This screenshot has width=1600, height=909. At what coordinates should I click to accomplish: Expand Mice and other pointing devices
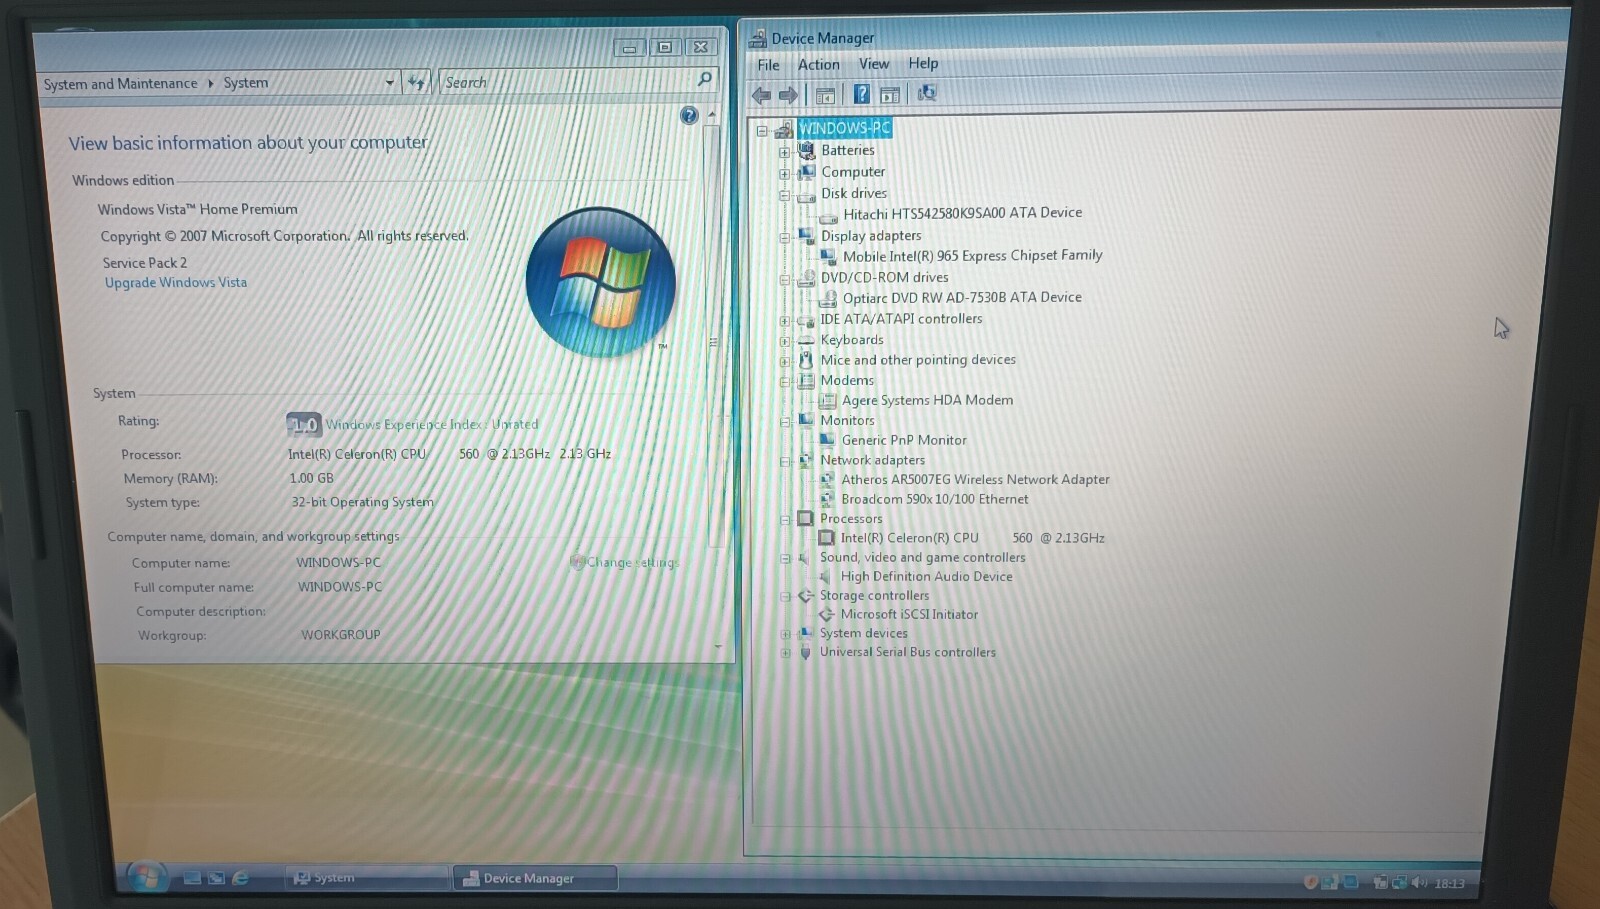point(785,361)
